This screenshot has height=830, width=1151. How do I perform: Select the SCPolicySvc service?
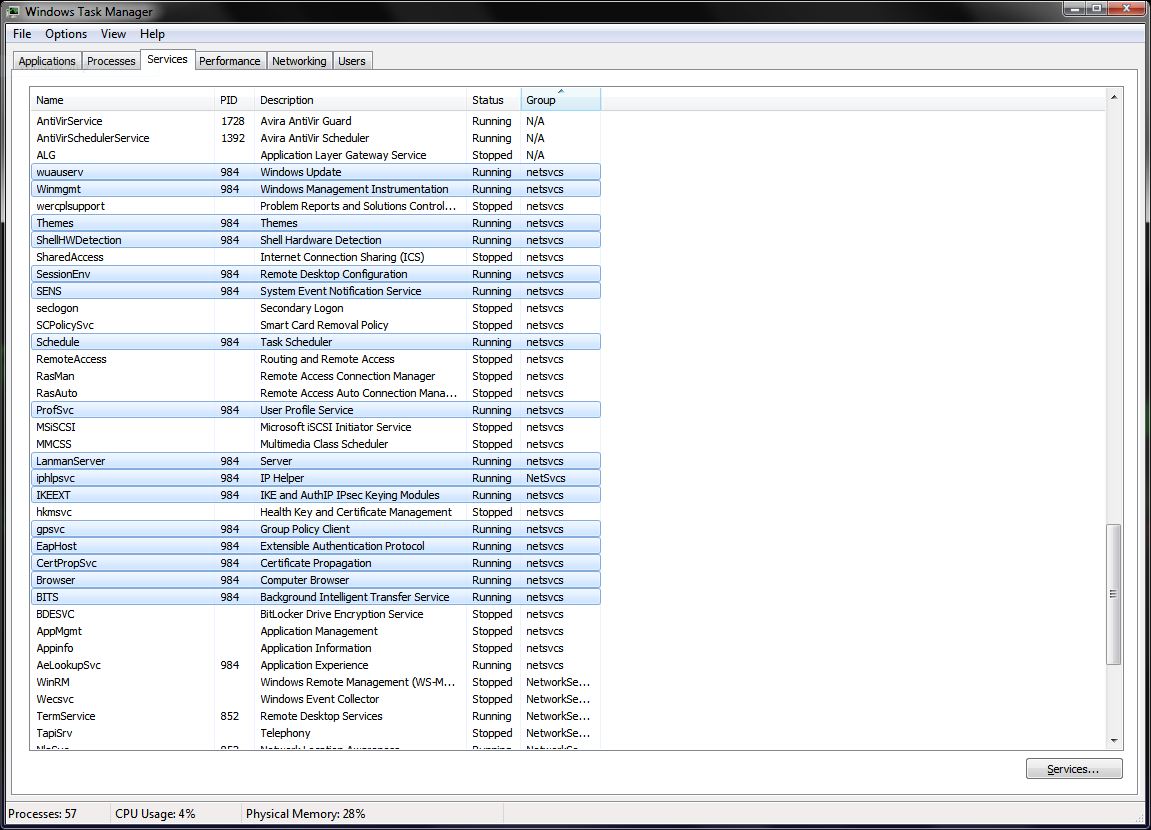tap(316, 325)
